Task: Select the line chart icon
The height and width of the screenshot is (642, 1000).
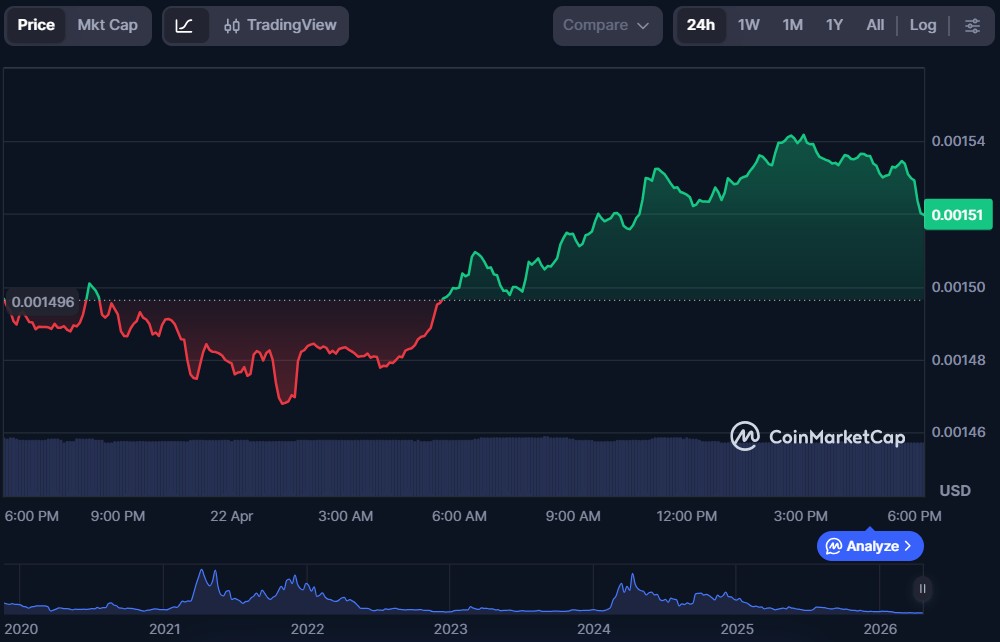Action: [x=185, y=25]
